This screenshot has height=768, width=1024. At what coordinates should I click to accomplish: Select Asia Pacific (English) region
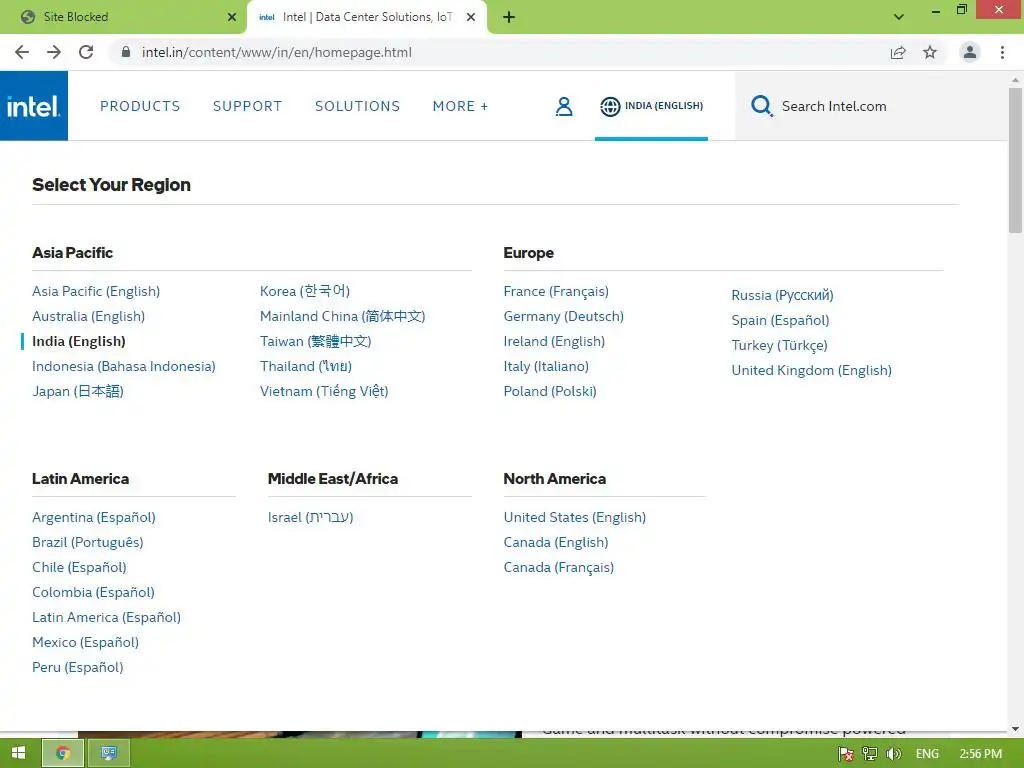pos(96,291)
